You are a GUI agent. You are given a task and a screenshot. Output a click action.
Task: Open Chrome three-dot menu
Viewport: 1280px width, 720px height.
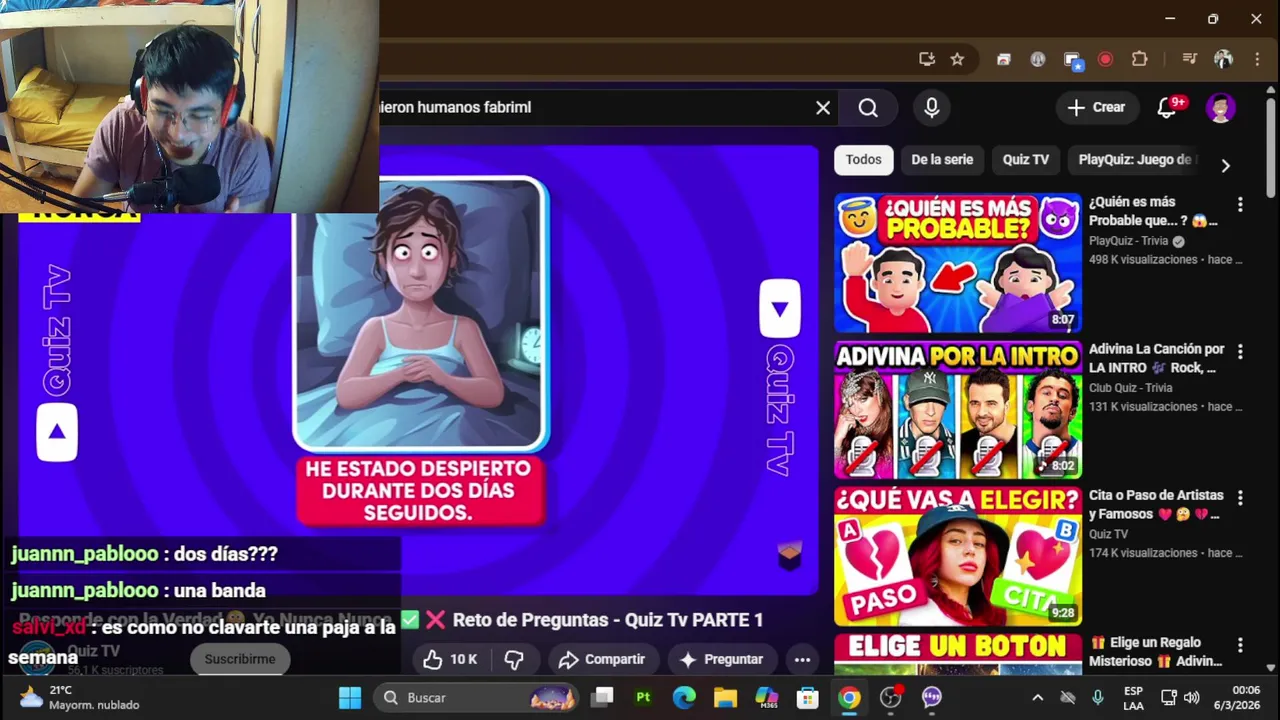point(1257,59)
